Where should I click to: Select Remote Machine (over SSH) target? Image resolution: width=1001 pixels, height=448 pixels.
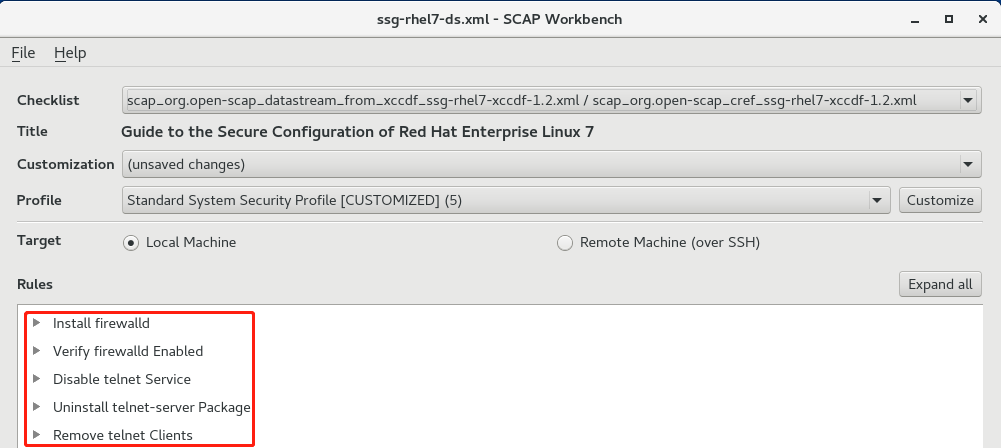pyautogui.click(x=565, y=243)
